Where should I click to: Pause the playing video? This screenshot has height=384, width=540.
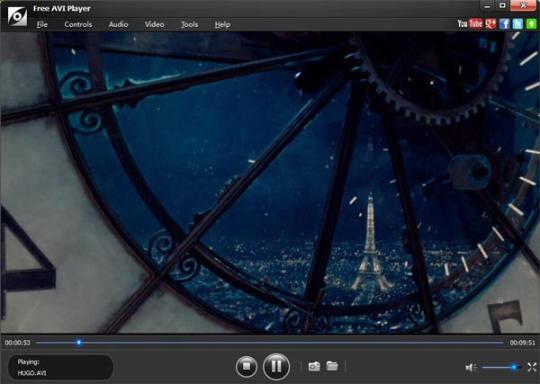point(276,366)
